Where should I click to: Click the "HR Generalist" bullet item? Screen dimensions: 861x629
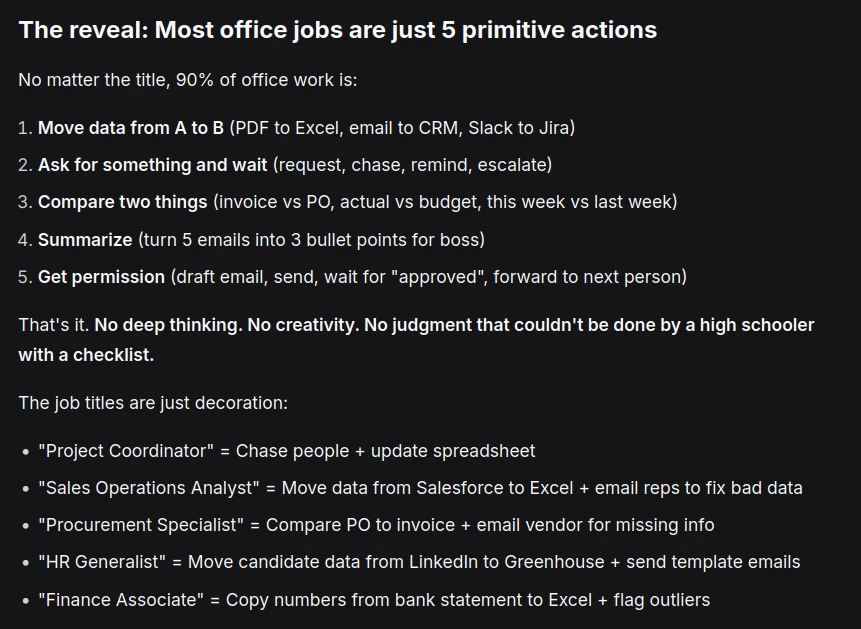pos(419,562)
